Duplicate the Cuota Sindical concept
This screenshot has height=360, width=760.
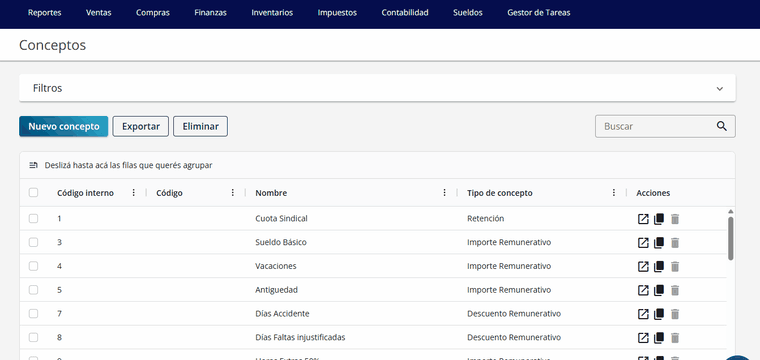tap(658, 219)
